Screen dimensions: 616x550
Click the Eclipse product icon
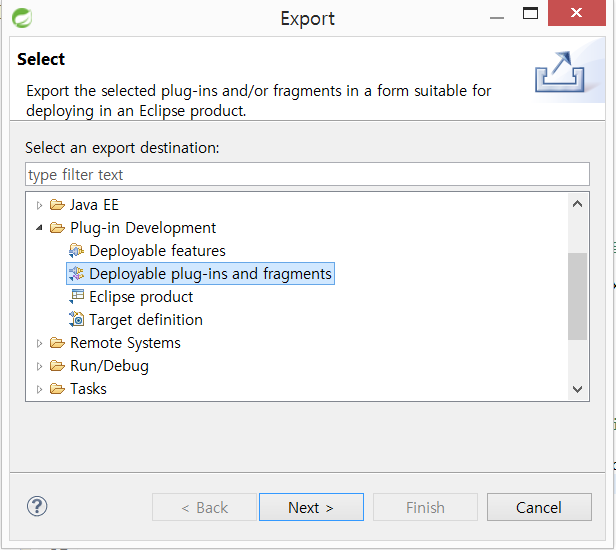[x=76, y=297]
